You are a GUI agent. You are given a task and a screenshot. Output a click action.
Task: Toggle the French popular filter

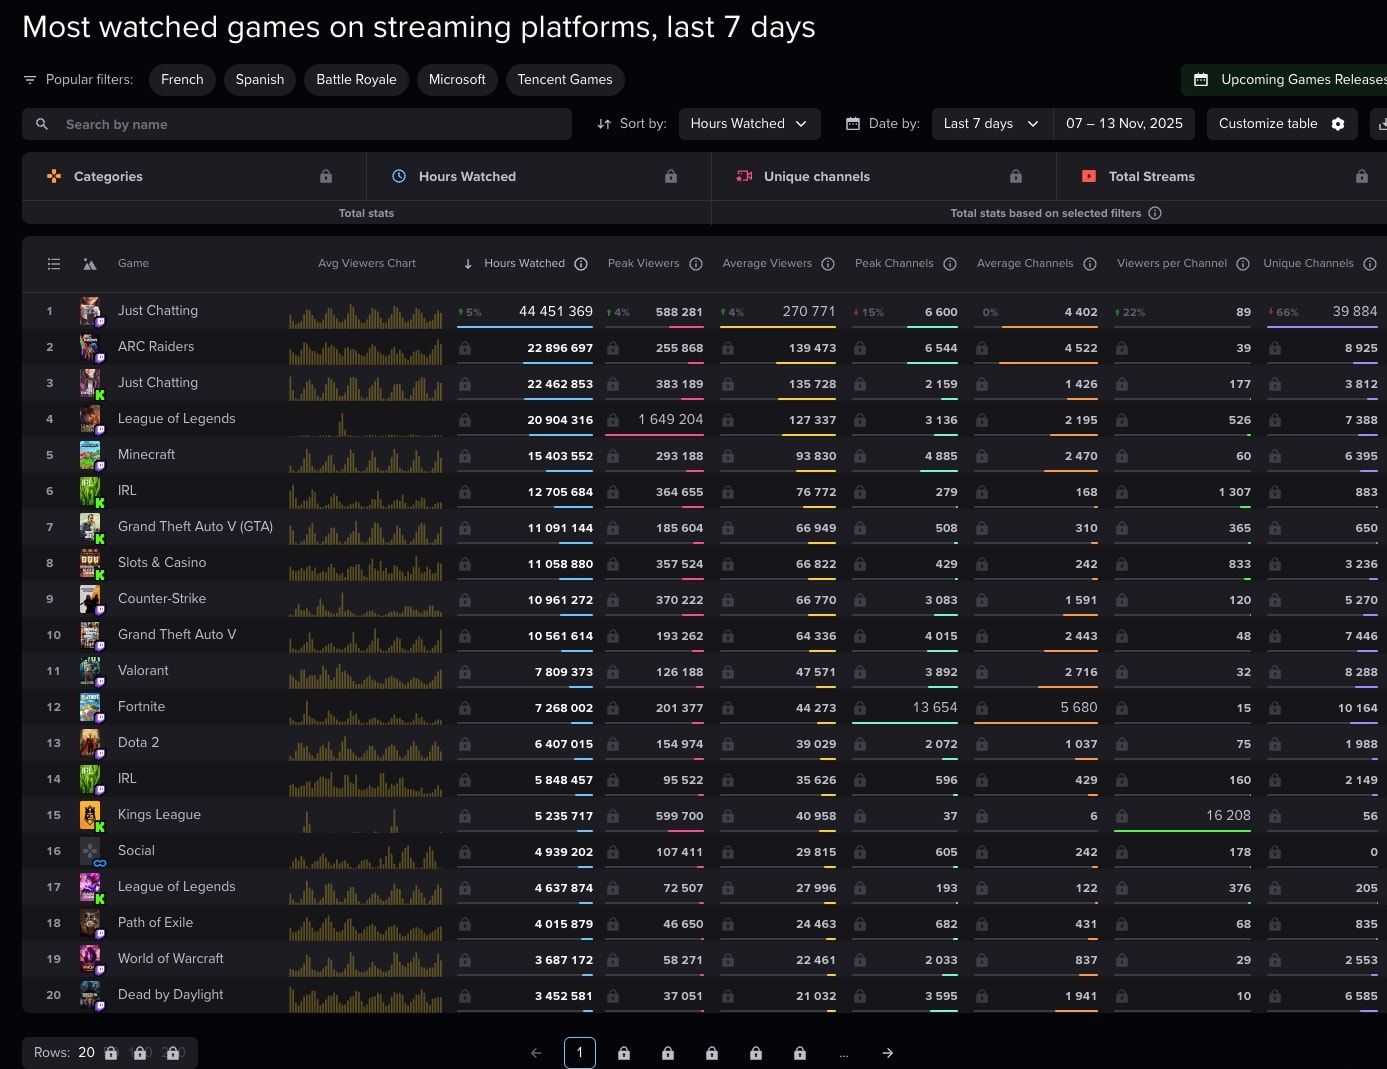coord(182,79)
